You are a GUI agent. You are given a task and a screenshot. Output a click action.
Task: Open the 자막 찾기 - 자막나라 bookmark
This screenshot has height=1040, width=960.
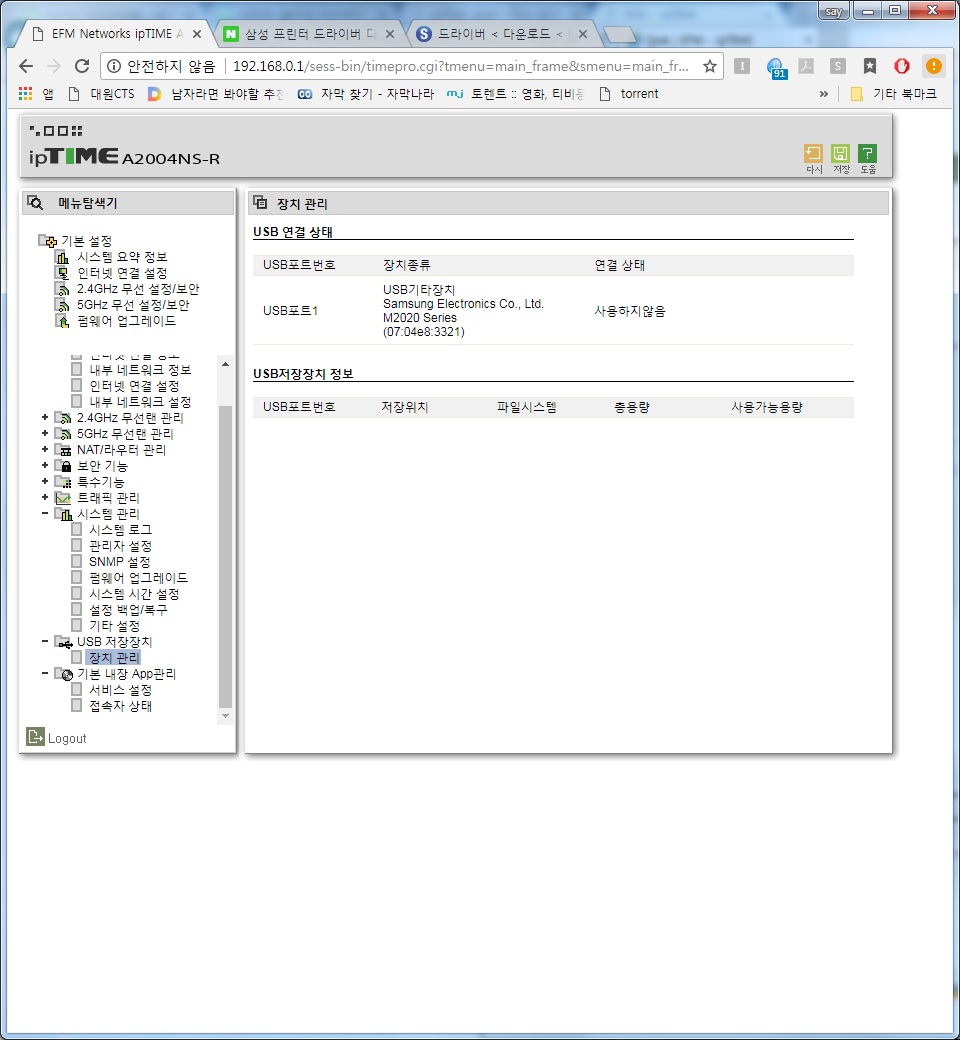pos(366,94)
